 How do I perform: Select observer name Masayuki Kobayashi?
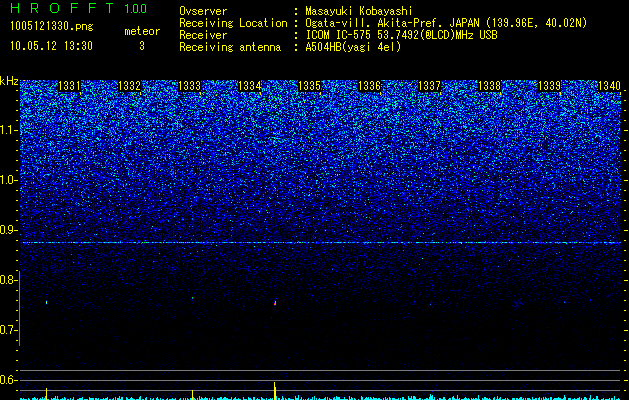click(359, 11)
